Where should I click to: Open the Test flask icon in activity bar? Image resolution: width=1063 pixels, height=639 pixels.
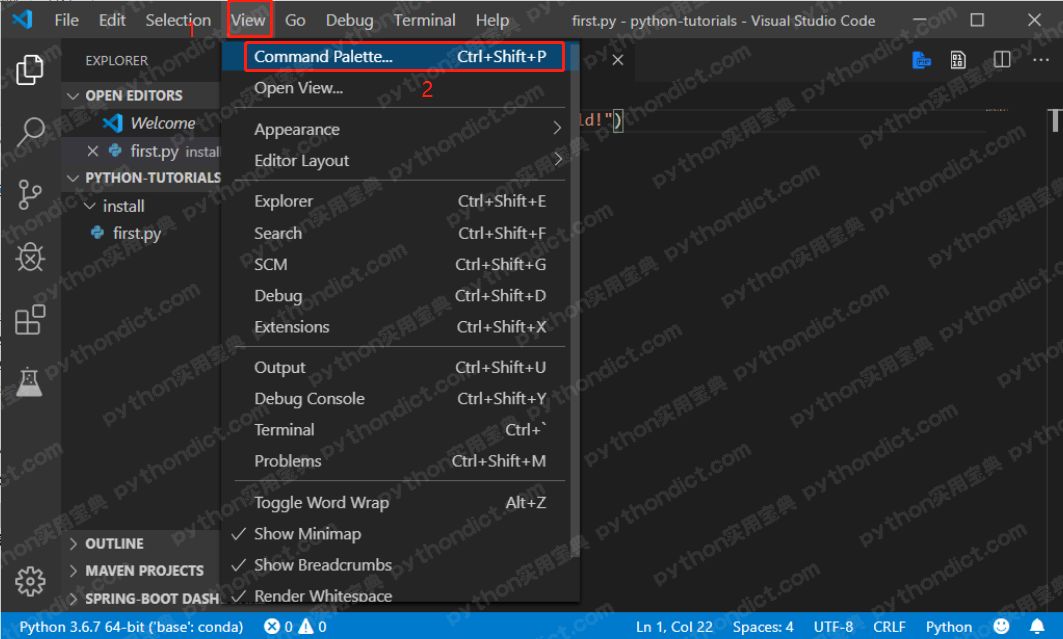click(x=30, y=382)
